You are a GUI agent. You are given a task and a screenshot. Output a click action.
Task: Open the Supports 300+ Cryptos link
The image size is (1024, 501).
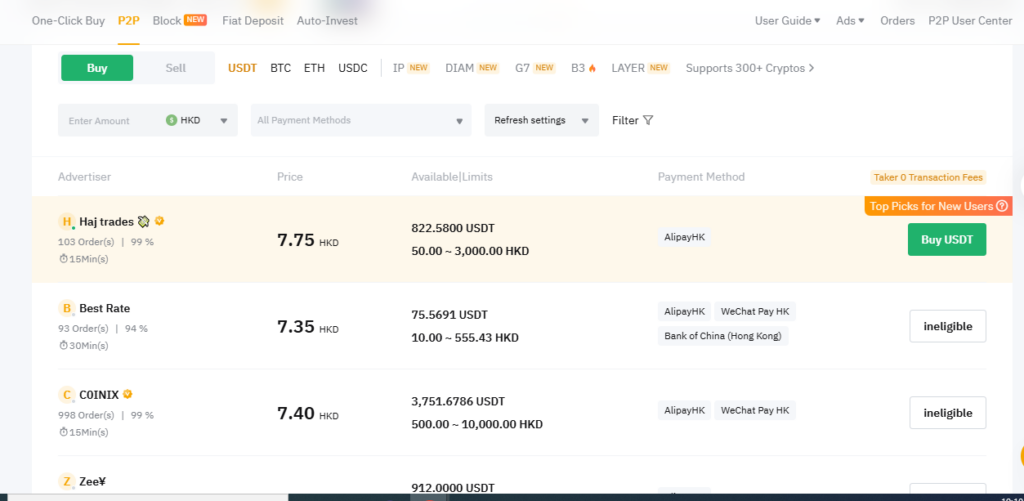click(750, 68)
